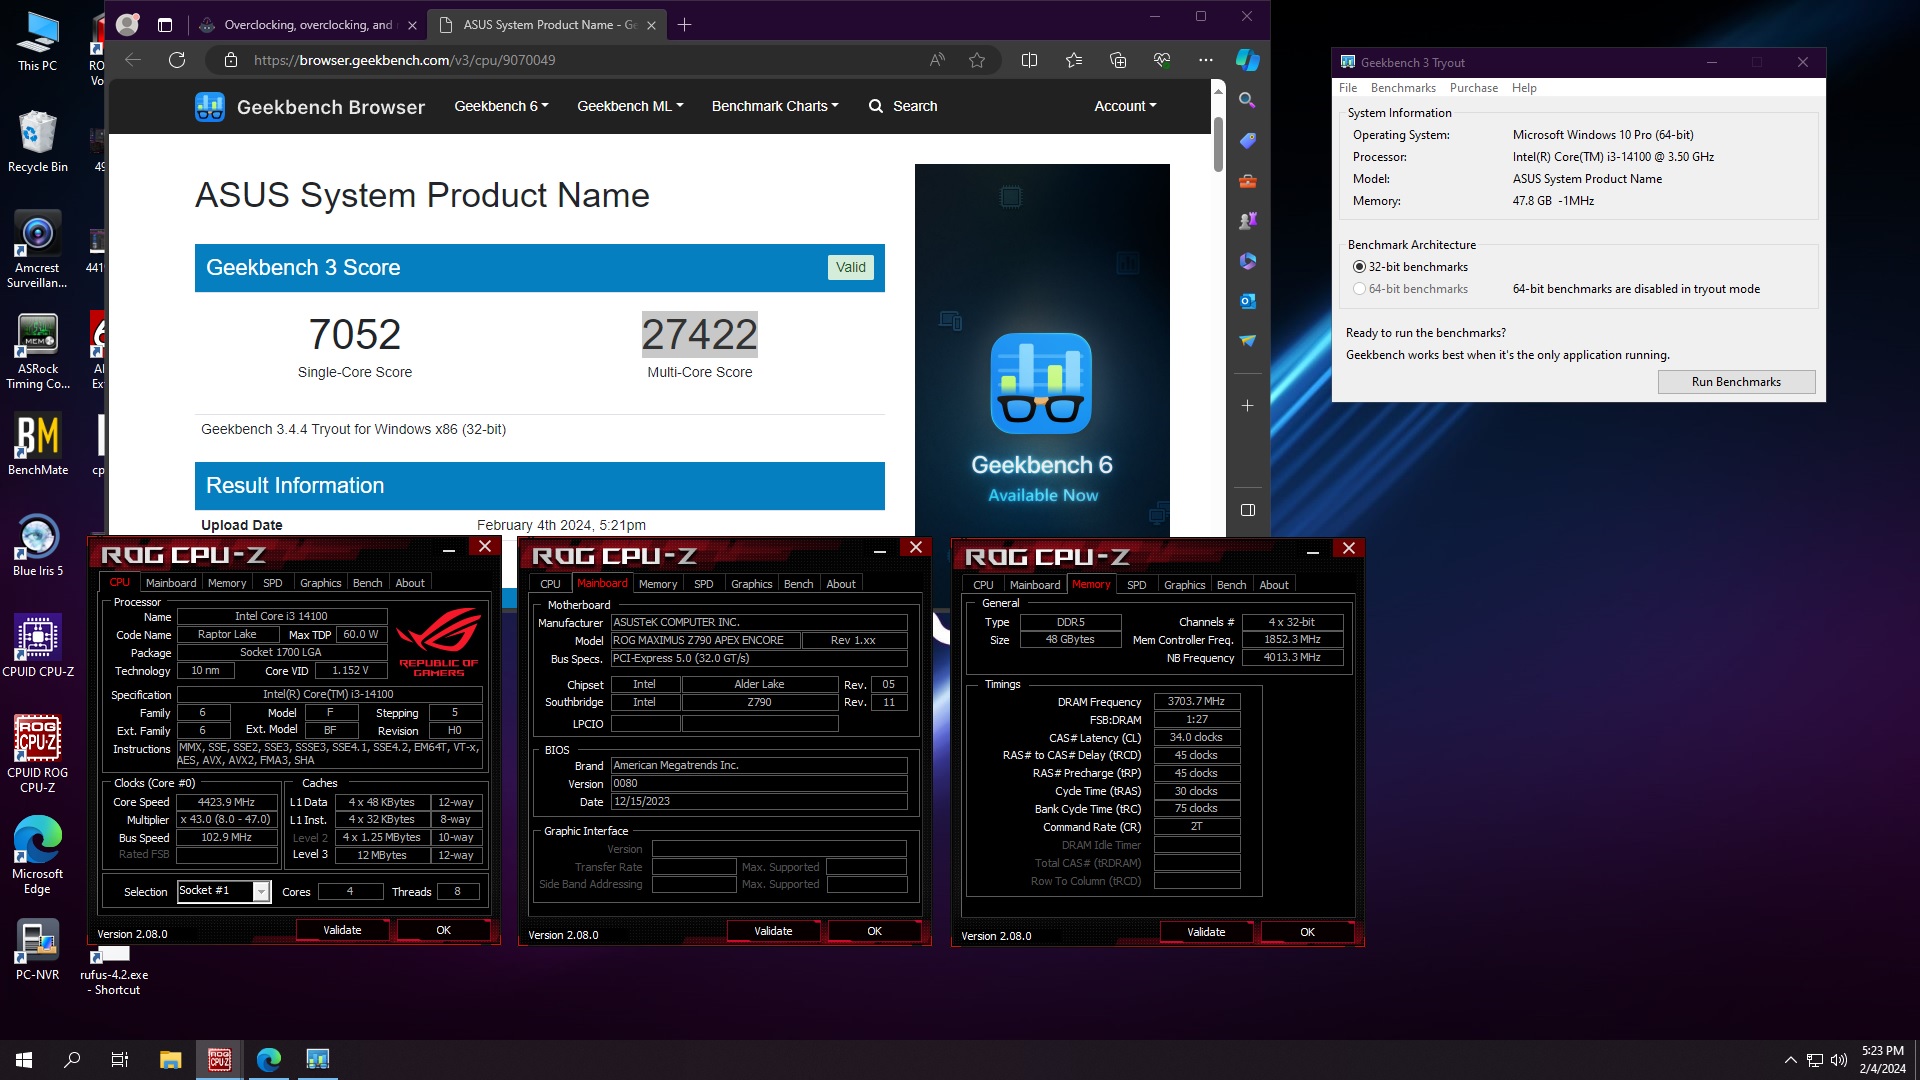Click the 27422 multi-core score text
Screen dimensions: 1920x1080
(700, 335)
